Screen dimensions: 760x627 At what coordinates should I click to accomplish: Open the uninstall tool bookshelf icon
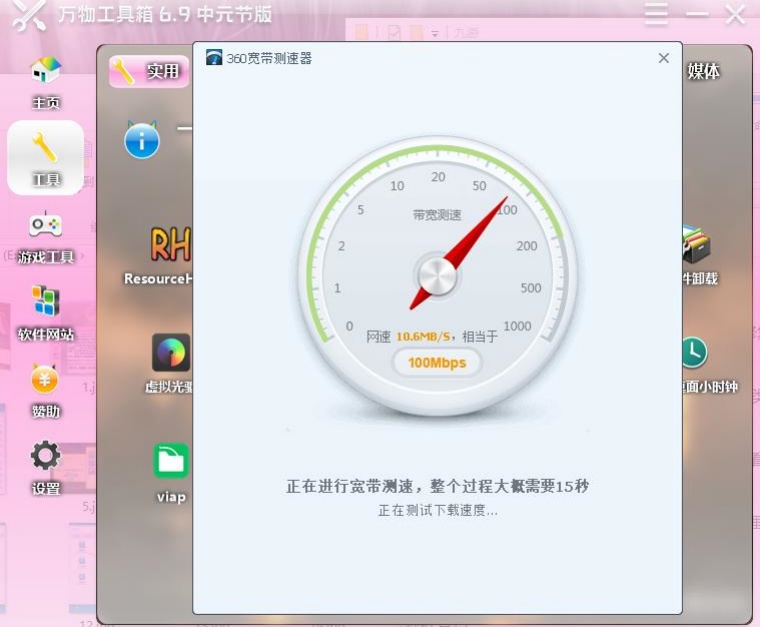click(697, 245)
